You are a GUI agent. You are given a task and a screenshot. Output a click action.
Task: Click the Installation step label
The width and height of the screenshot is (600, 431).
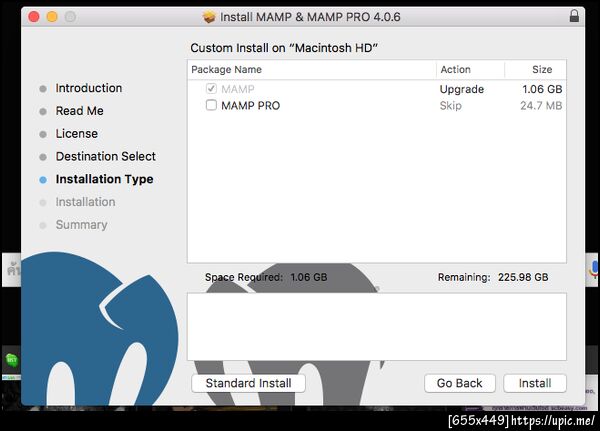pos(85,202)
